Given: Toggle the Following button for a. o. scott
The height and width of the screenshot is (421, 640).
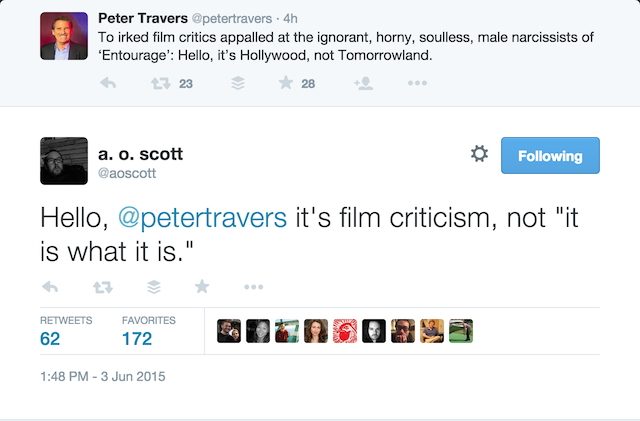Looking at the screenshot, I should (550, 156).
